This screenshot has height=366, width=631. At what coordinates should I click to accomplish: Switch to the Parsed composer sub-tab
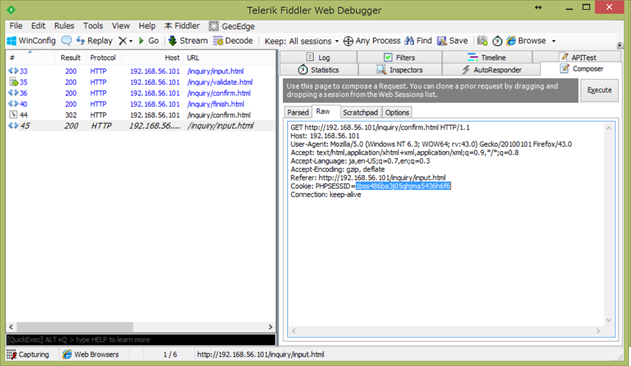pyautogui.click(x=298, y=112)
